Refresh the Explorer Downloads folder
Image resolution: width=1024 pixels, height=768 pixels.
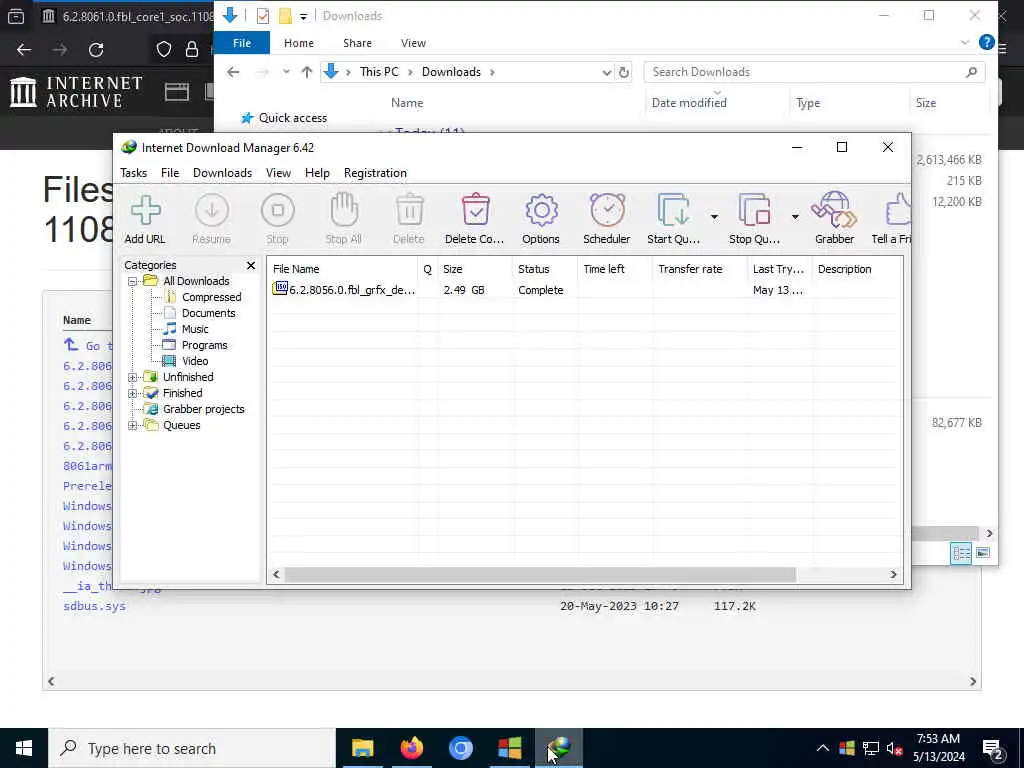pos(624,72)
